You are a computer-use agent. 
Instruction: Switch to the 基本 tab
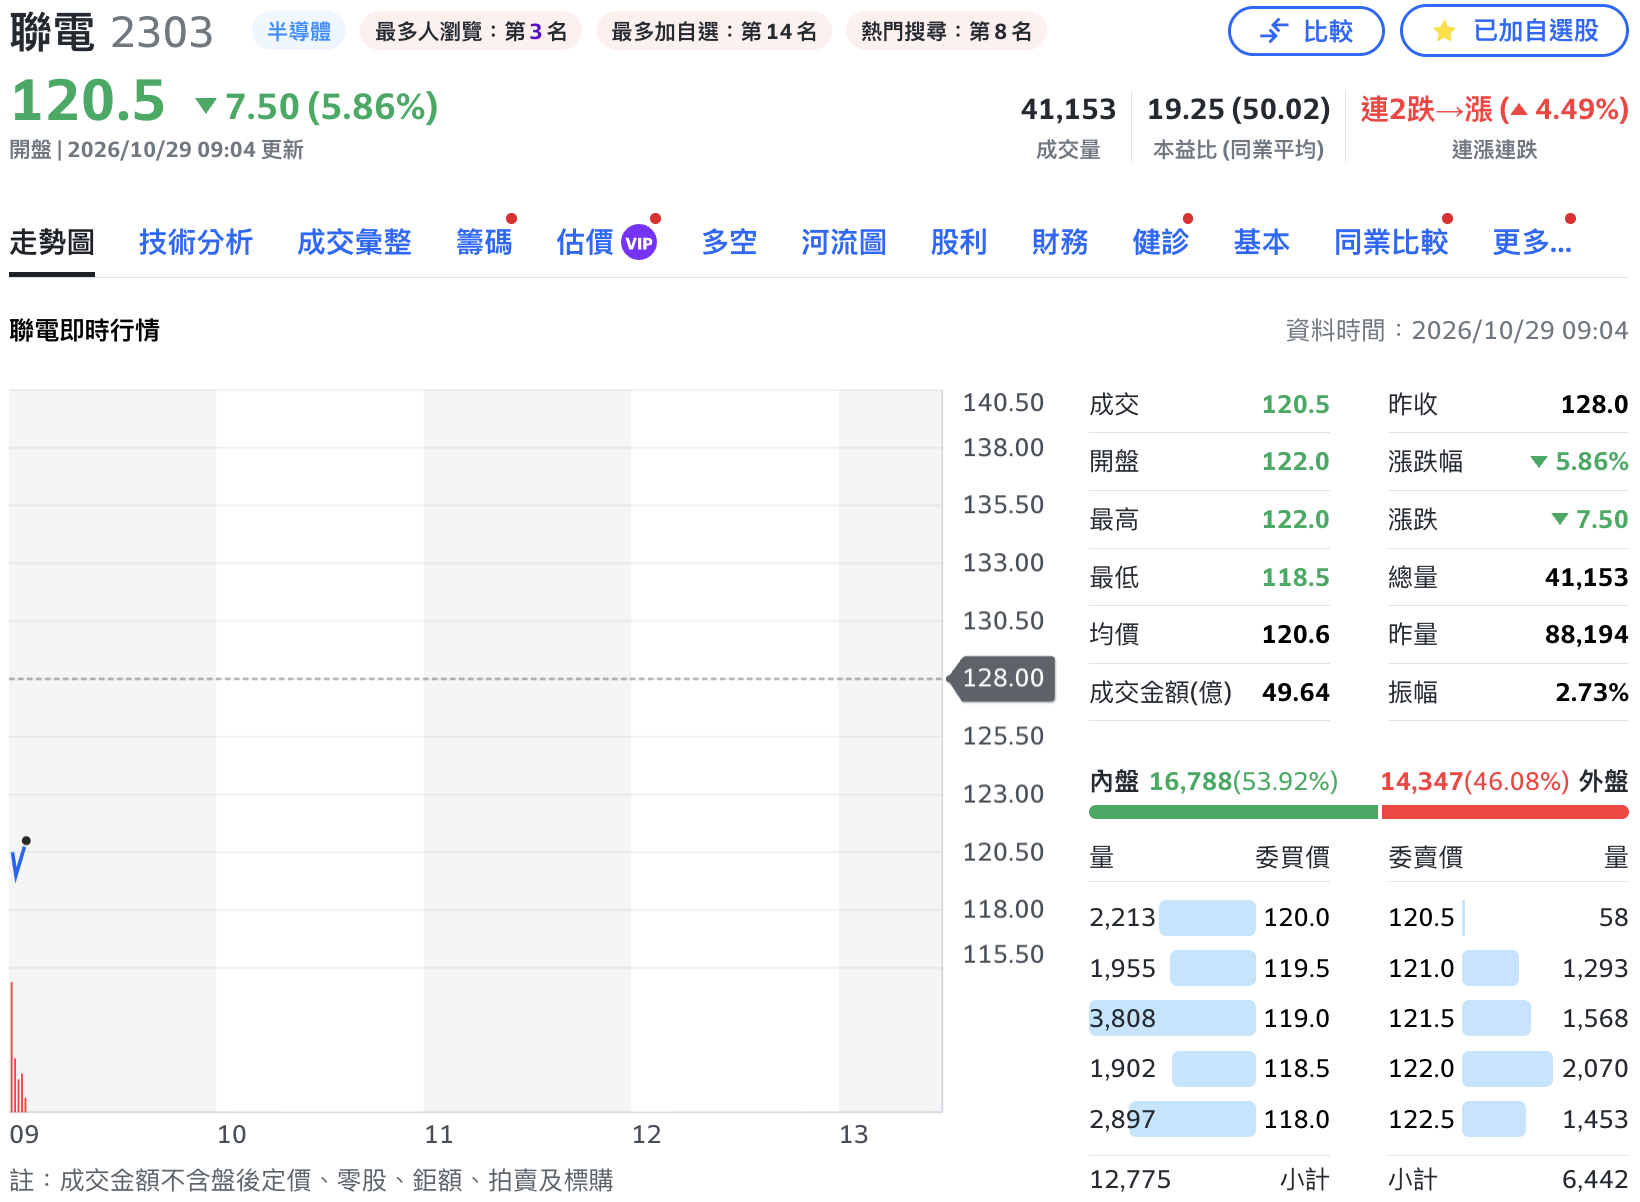coord(1262,242)
